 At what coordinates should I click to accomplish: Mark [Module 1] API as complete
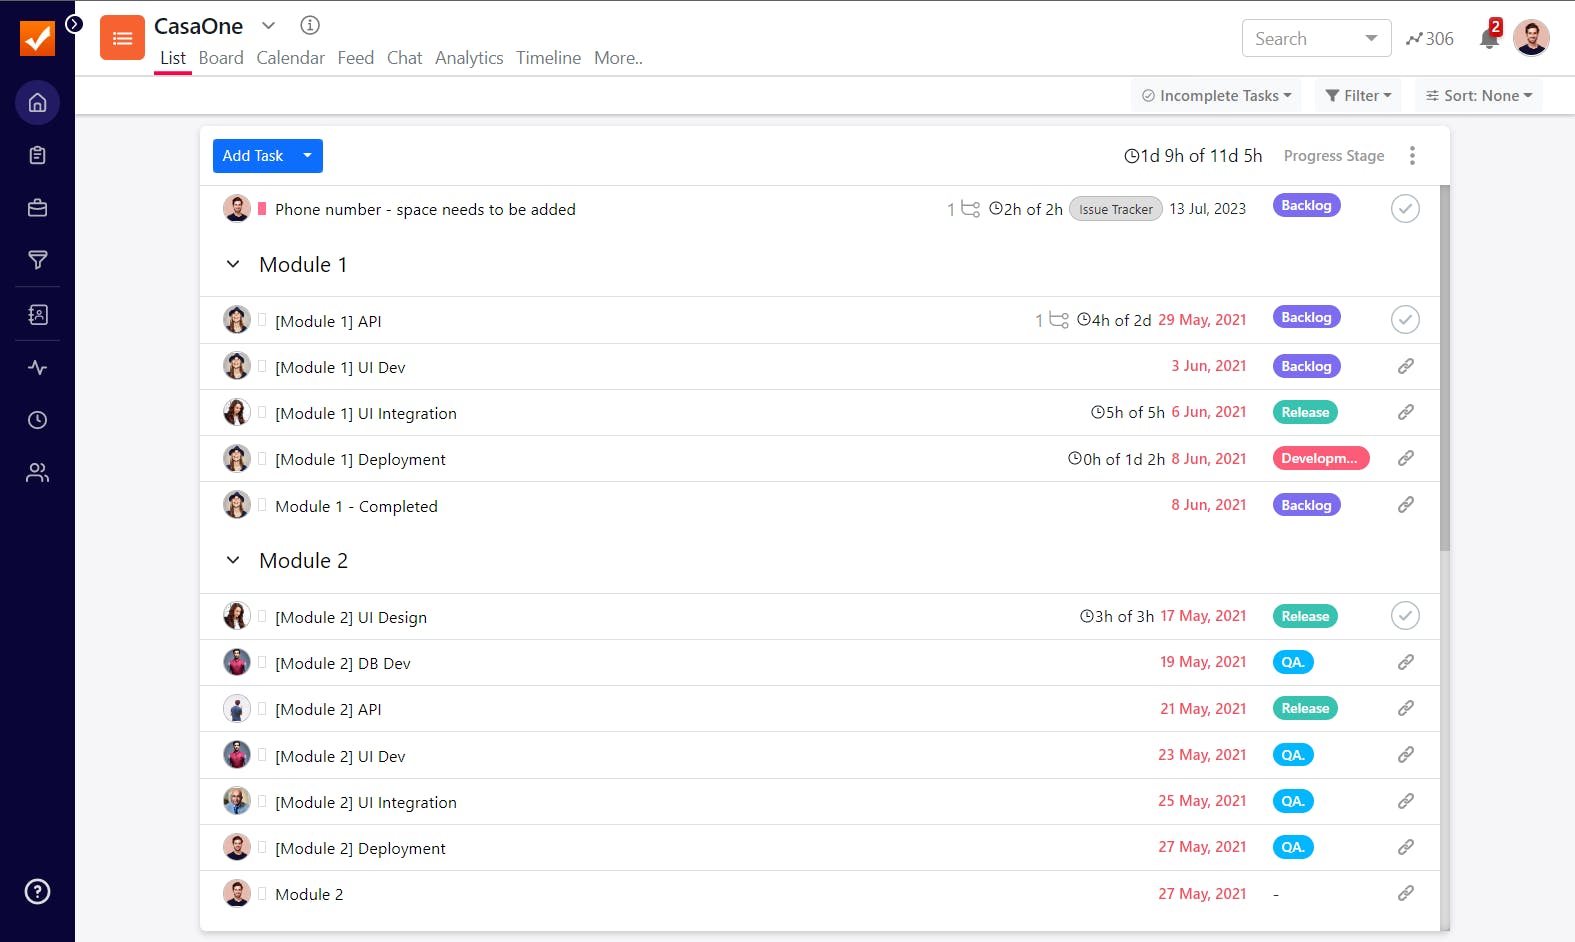pyautogui.click(x=1405, y=319)
